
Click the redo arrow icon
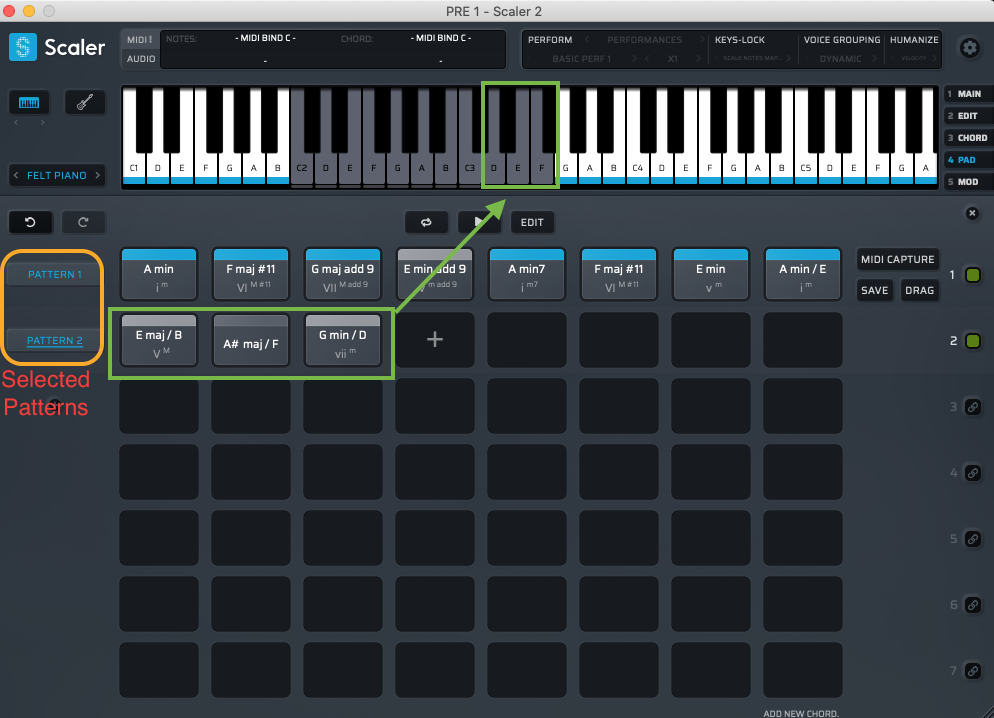(x=83, y=222)
